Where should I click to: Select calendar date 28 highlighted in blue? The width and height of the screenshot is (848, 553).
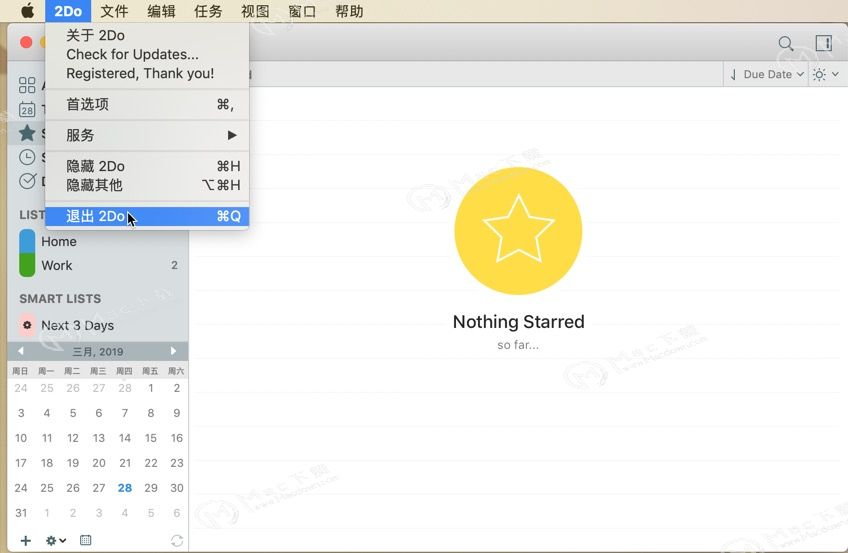pos(125,488)
